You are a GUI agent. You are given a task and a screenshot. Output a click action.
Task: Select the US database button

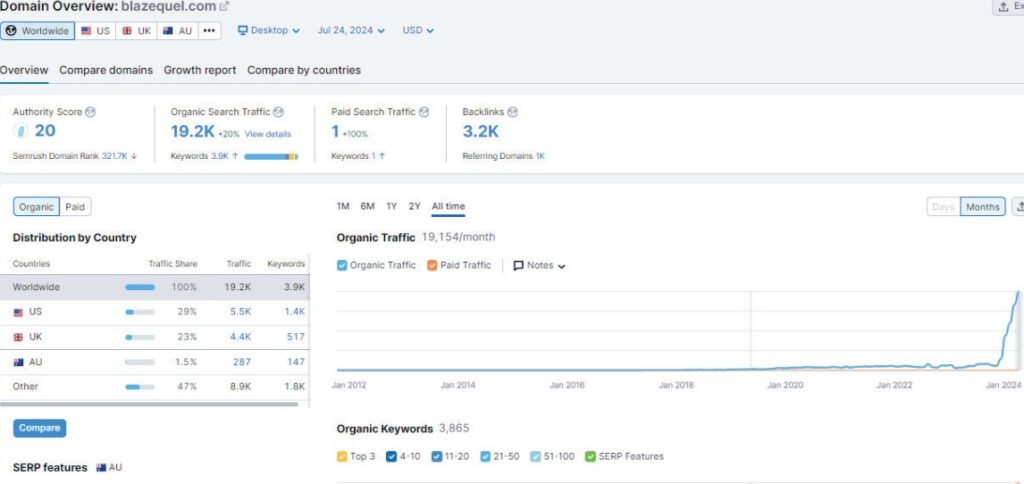tap(95, 31)
